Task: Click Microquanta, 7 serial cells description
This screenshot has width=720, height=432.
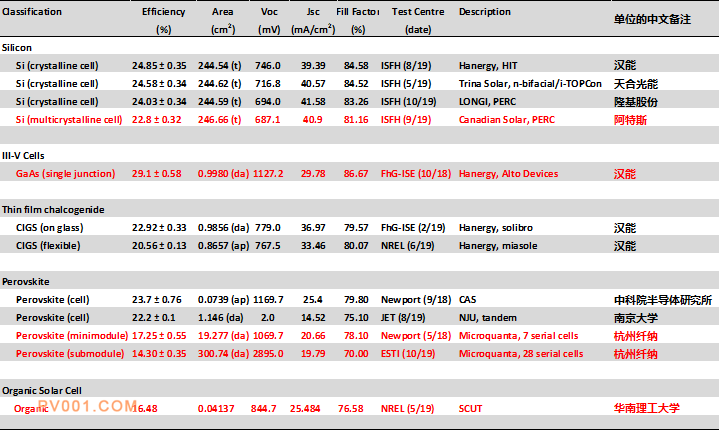Action: pyautogui.click(x=518, y=336)
